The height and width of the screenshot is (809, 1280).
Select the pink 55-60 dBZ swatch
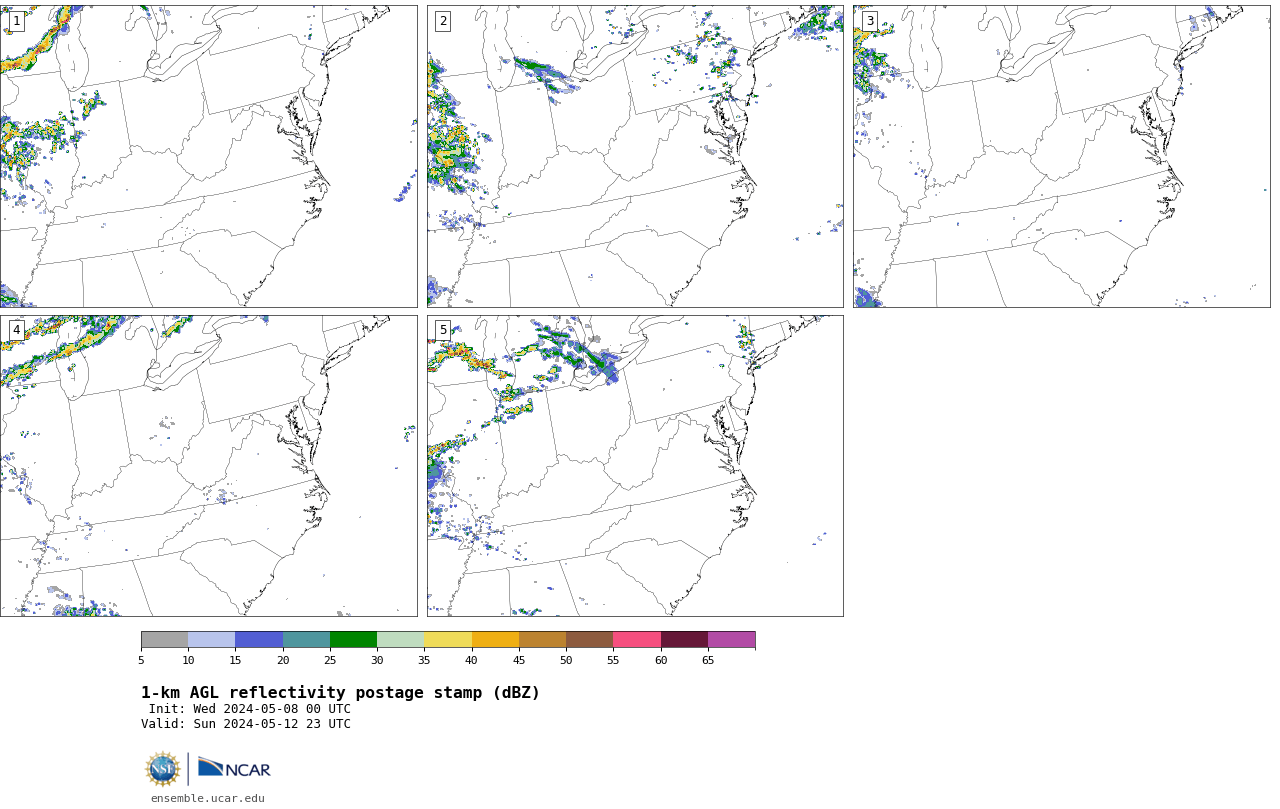tap(637, 640)
